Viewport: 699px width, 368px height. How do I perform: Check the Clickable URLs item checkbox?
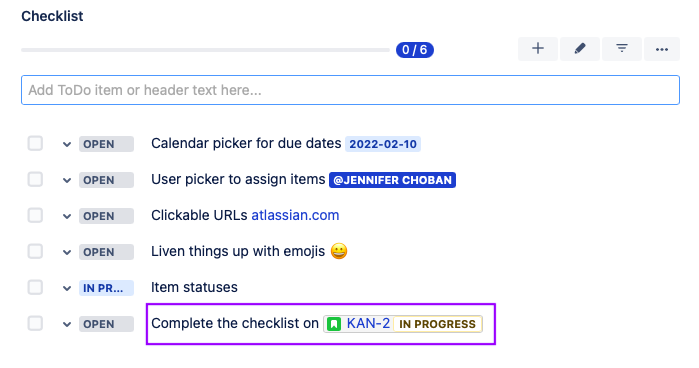pos(35,215)
